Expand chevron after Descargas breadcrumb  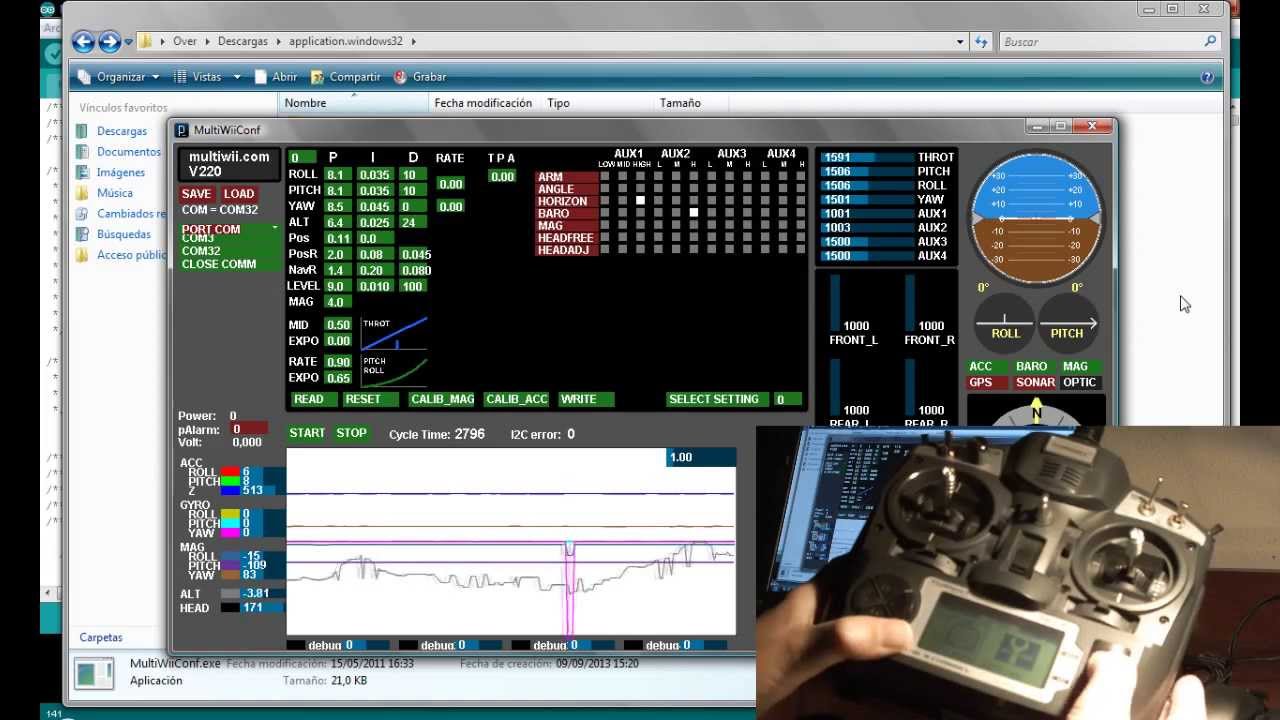278,42
